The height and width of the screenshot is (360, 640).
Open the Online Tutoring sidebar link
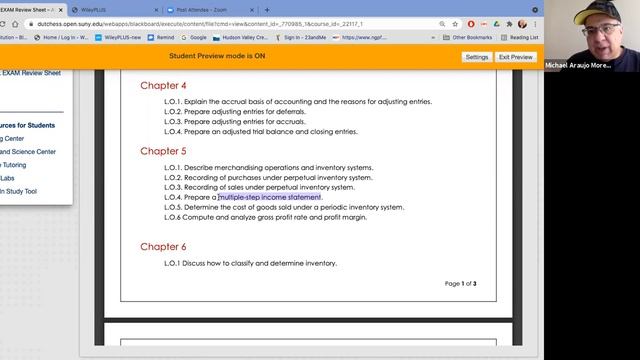pyautogui.click(x=13, y=165)
